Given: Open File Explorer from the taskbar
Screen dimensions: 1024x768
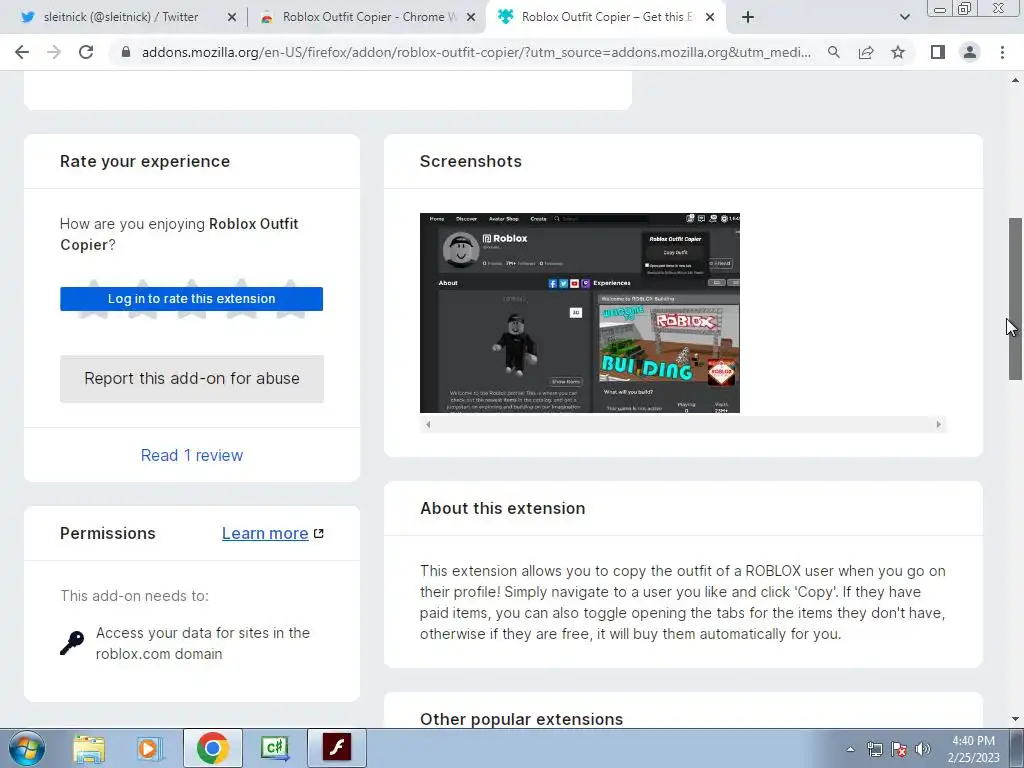Looking at the screenshot, I should pos(89,748).
